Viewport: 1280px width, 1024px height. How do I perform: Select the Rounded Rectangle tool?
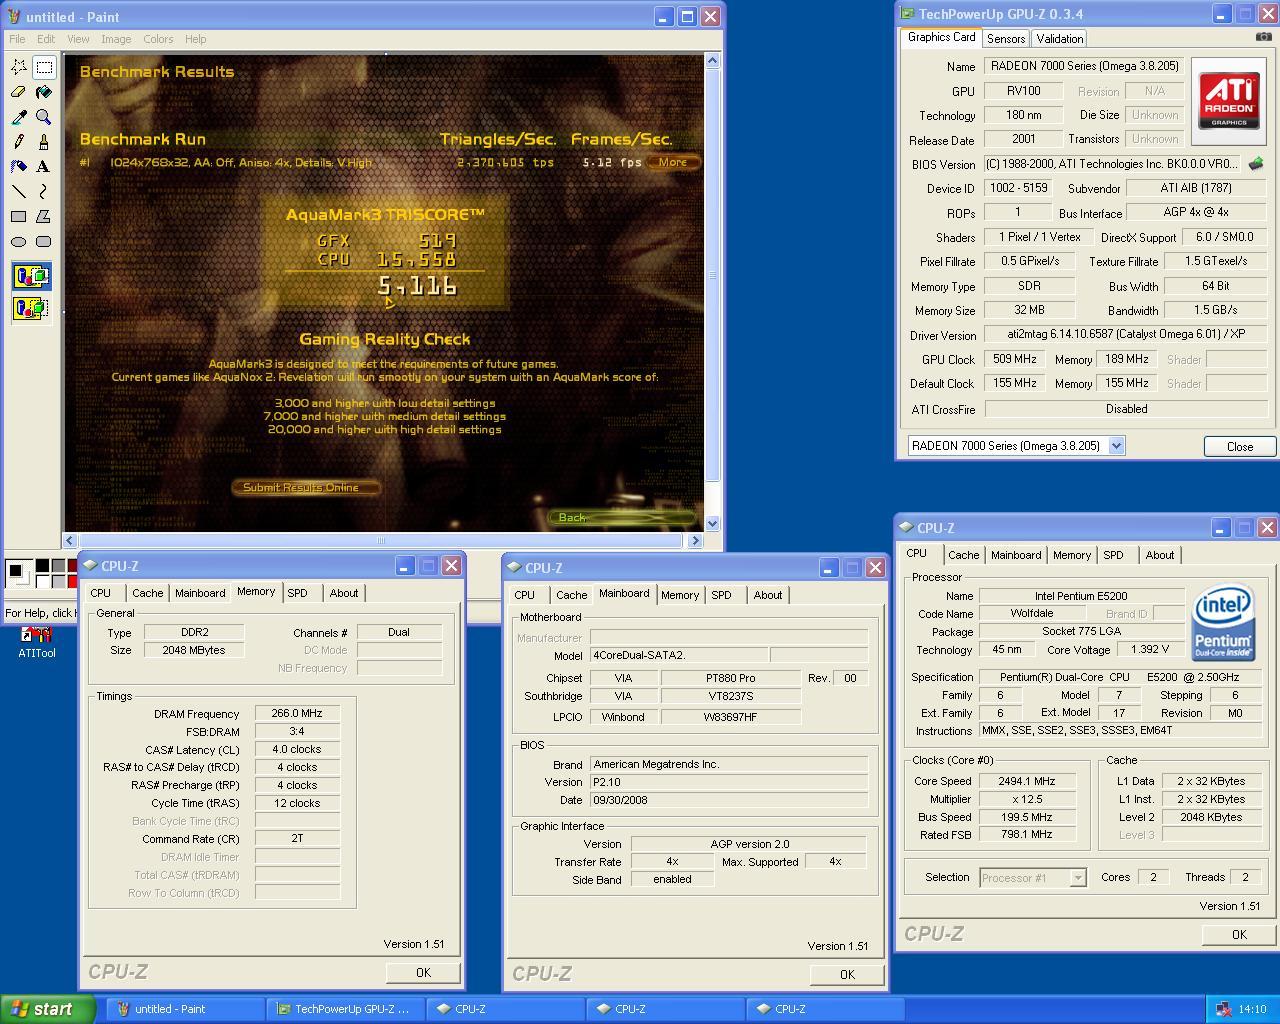[x=44, y=241]
